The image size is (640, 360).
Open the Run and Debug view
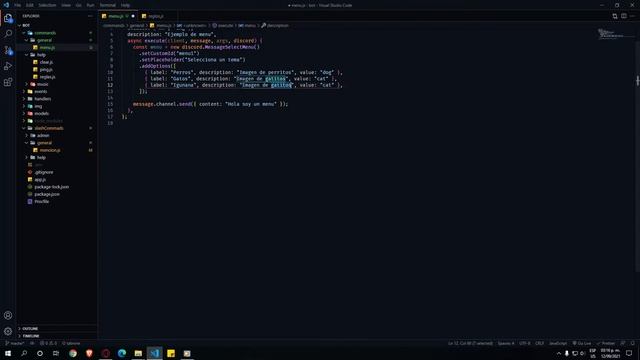click(x=8, y=66)
